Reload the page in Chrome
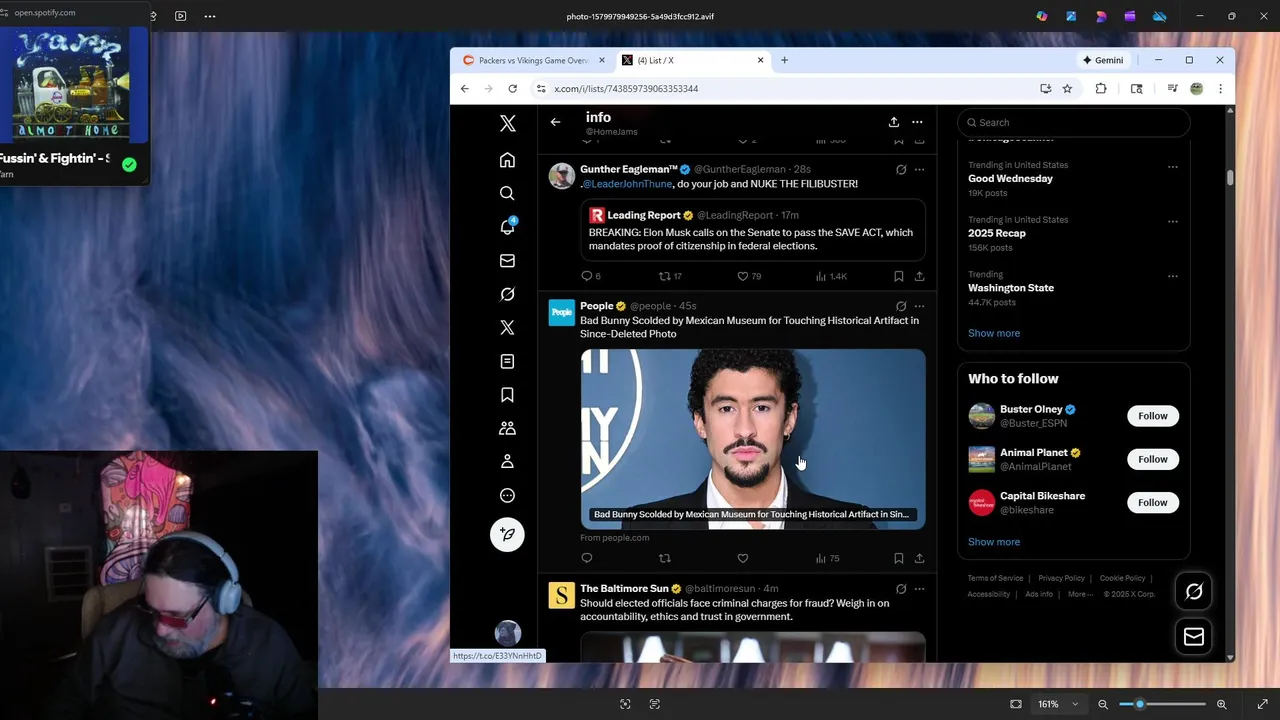 (512, 89)
